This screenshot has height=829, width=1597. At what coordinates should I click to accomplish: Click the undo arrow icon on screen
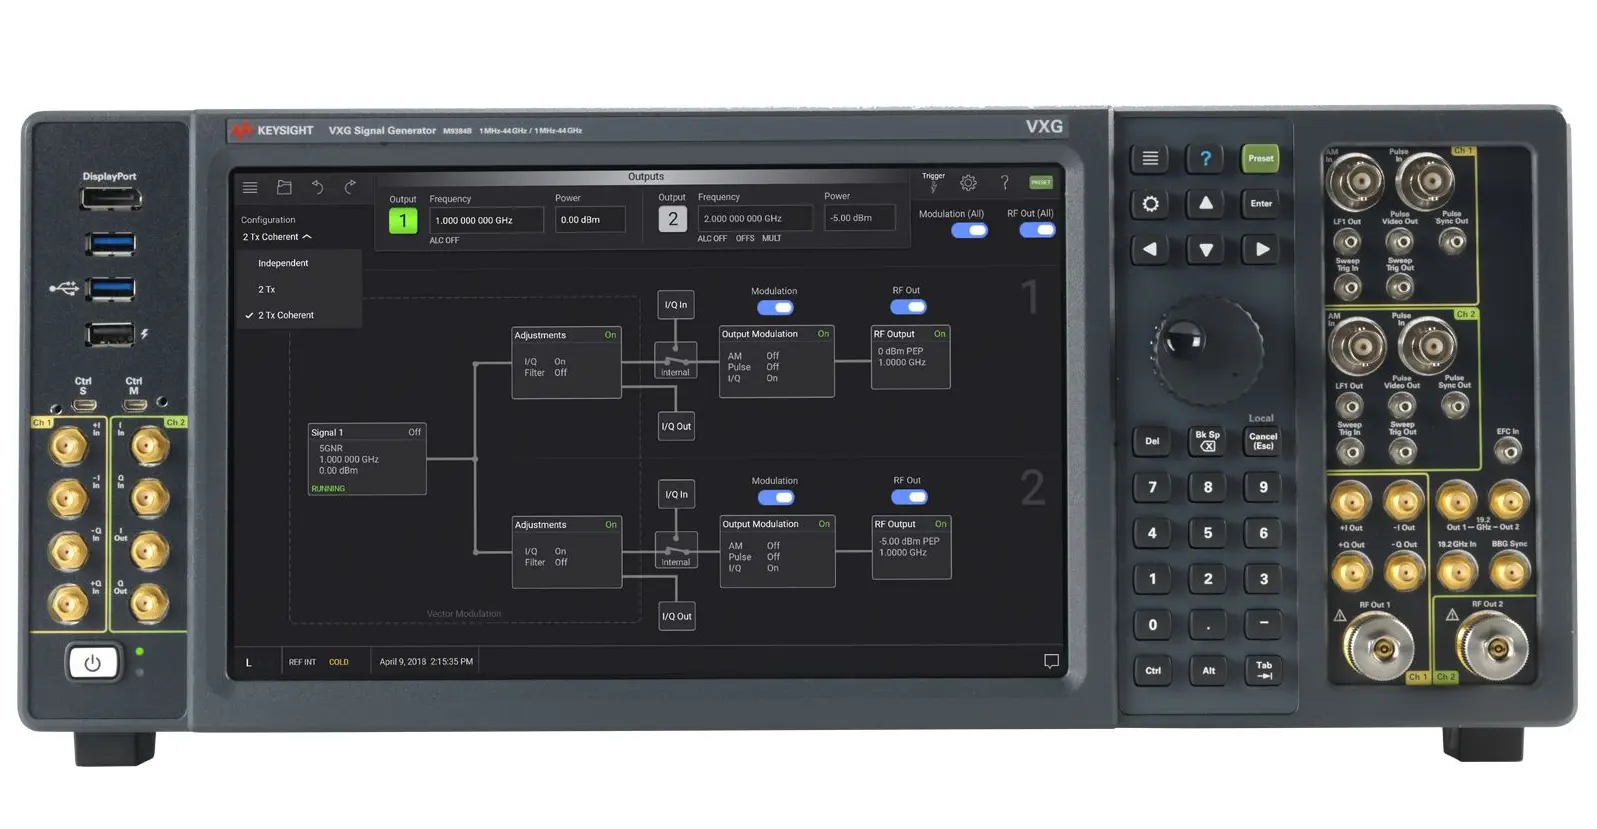(x=317, y=187)
